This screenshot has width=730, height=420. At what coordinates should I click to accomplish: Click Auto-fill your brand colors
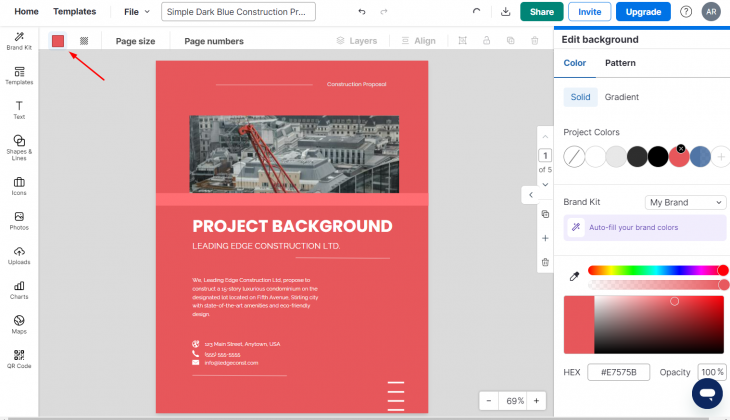tap(645, 227)
